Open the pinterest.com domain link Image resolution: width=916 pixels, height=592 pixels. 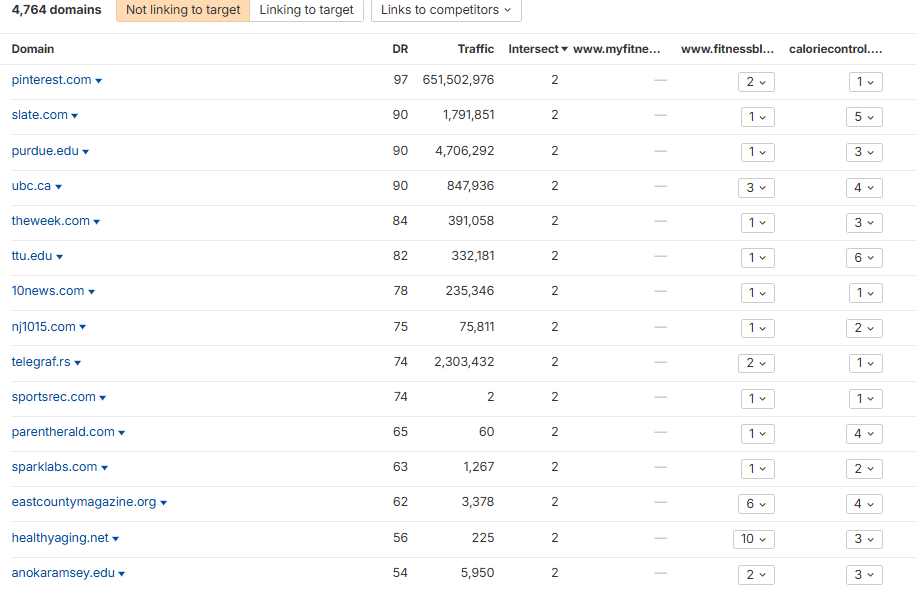pos(51,80)
